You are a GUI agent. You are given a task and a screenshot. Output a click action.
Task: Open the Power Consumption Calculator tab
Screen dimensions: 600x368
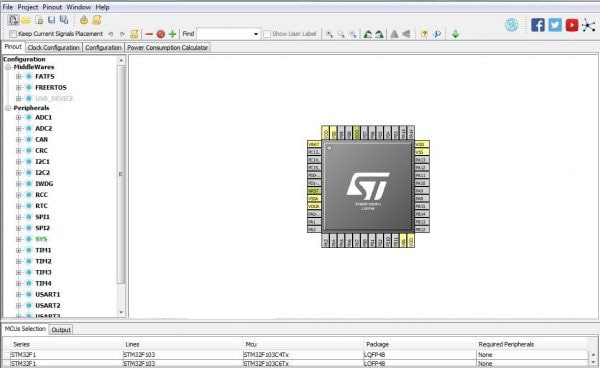pos(168,47)
